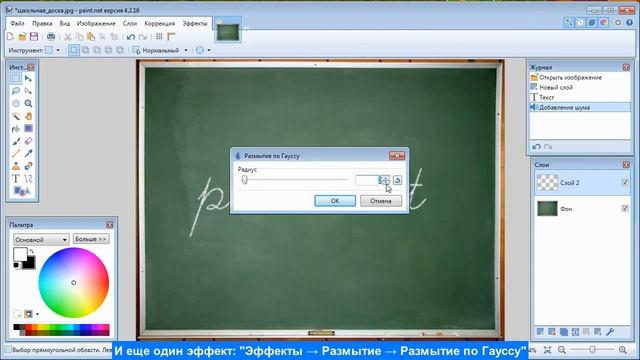Image resolution: width=640 pixels, height=360 pixels.
Task: Select the Magic Wand tool
Action: 16,116
